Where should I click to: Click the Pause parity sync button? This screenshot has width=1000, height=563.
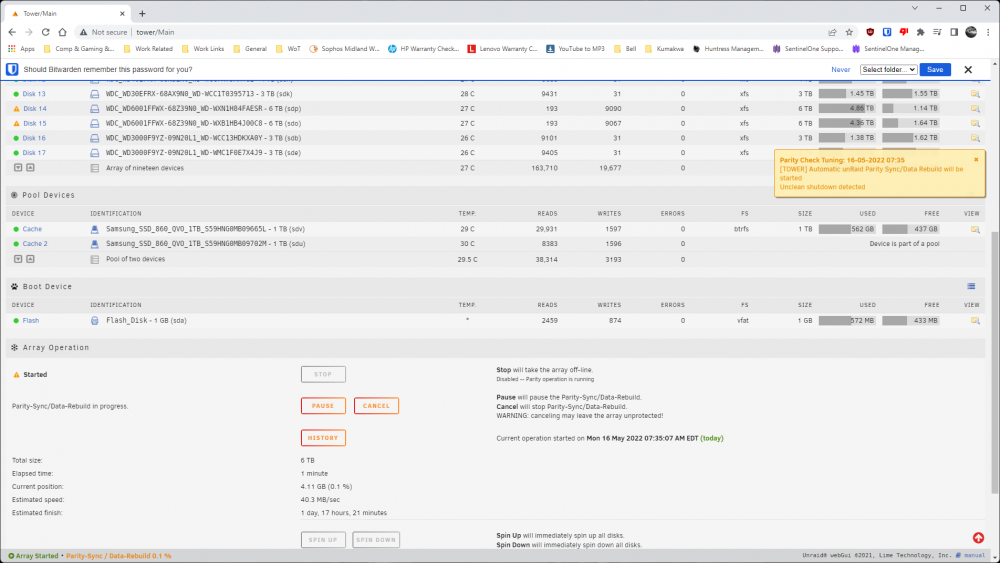[x=323, y=406]
